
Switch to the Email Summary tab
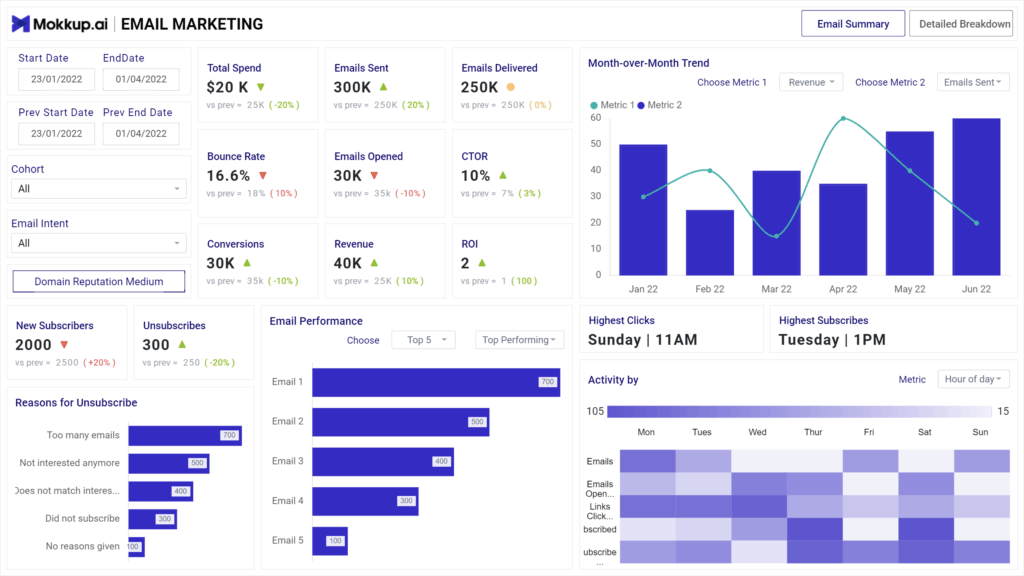click(852, 24)
